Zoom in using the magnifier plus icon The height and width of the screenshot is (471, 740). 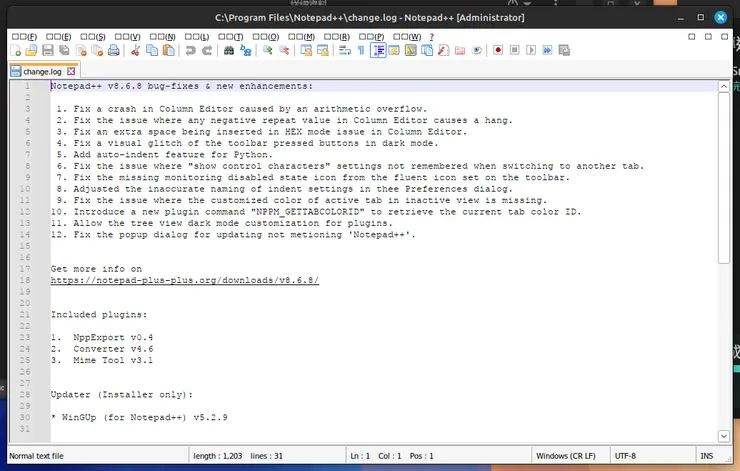point(268,50)
